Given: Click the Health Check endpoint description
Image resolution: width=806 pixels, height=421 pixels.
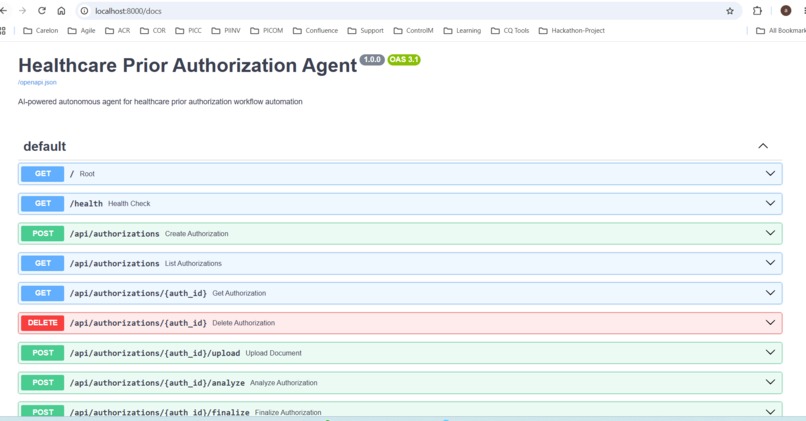Looking at the screenshot, I should 129,204.
